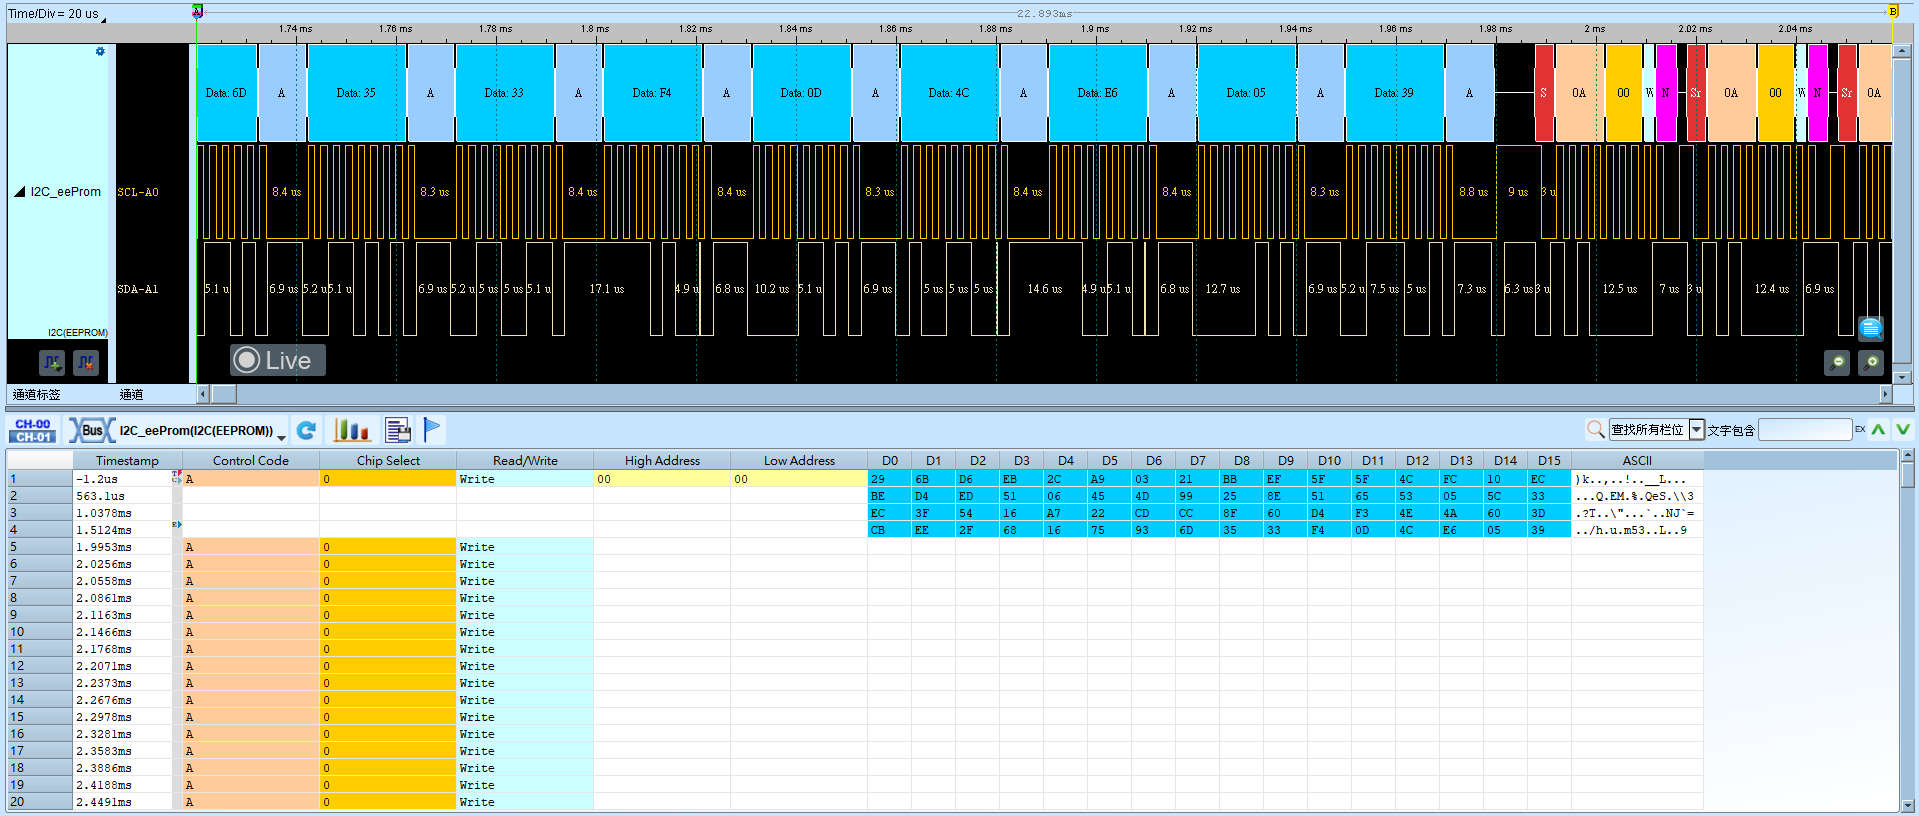1919x816 pixels.
Task: Click the CH-00 CH-01 channel icon
Action: click(x=33, y=430)
